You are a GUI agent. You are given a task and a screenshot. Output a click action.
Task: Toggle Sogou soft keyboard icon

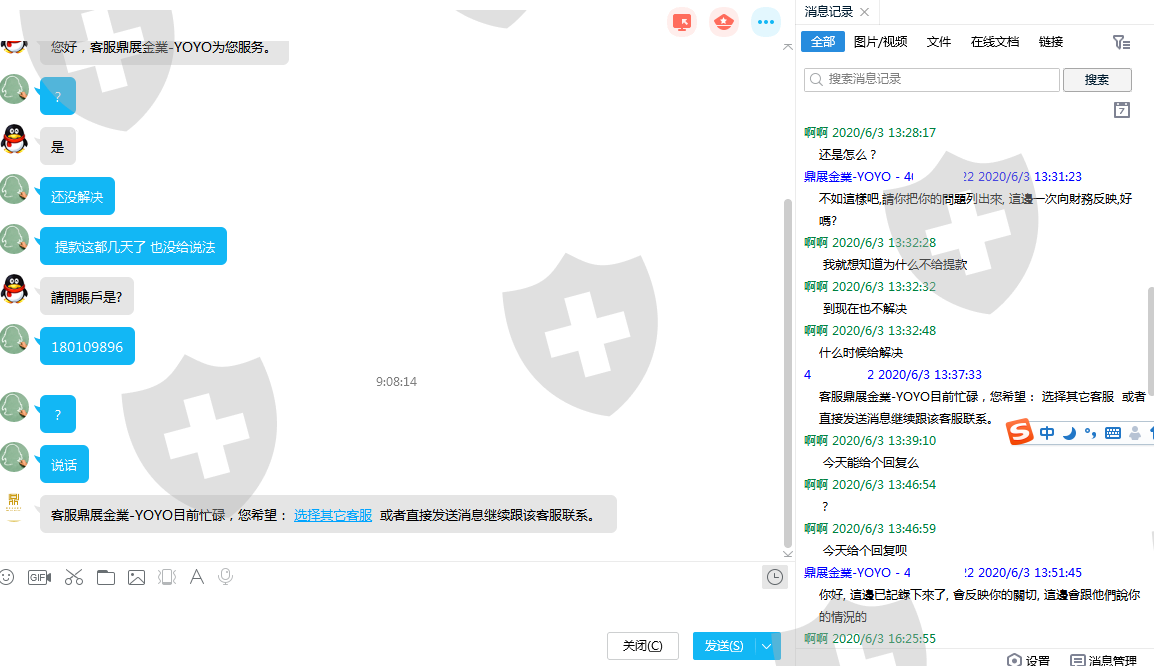(x=1112, y=433)
